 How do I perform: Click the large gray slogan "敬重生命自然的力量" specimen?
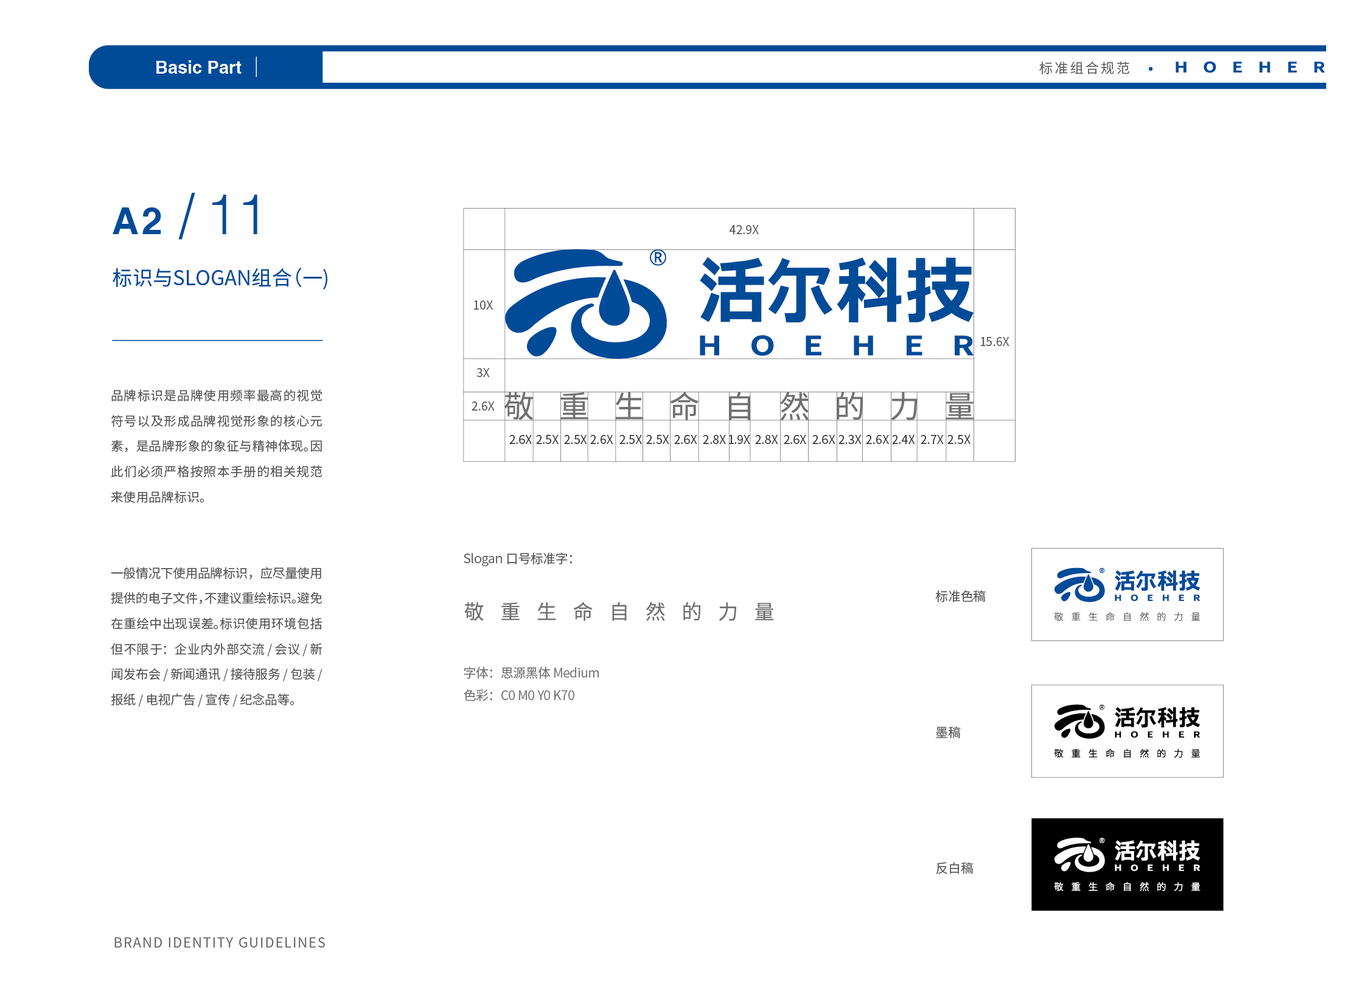(620, 612)
